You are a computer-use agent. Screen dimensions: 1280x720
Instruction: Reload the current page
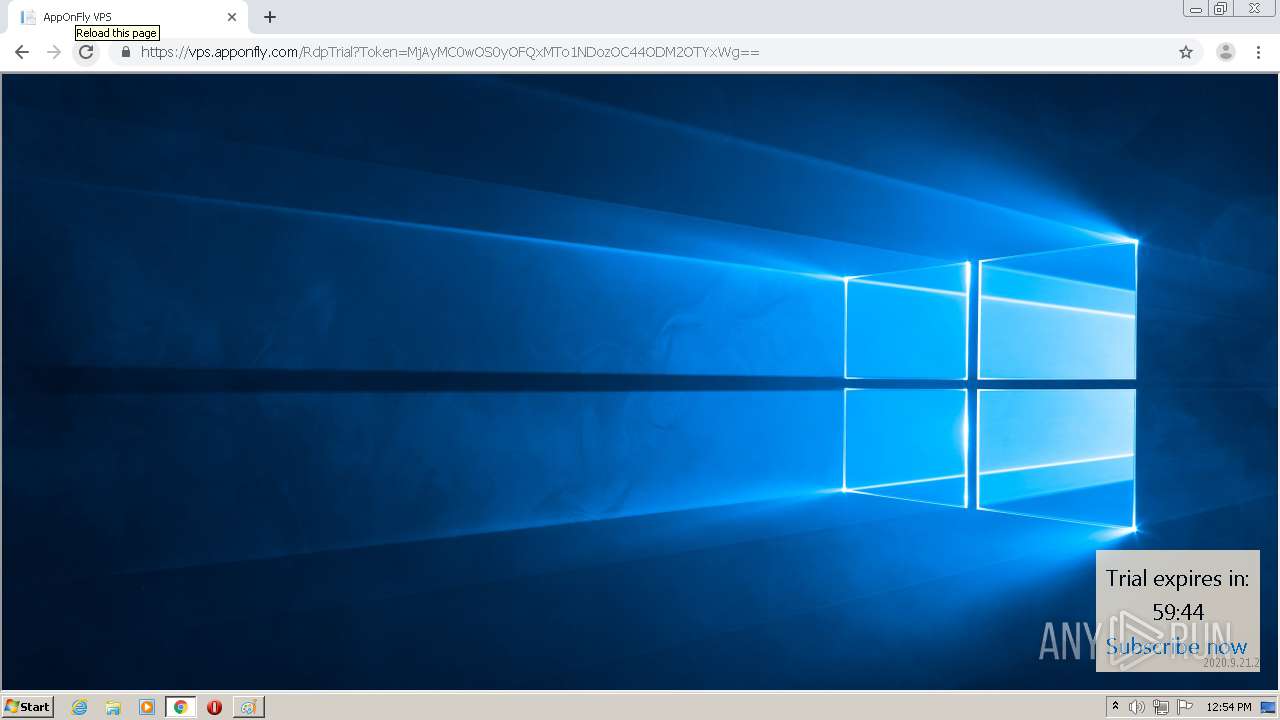tap(86, 52)
